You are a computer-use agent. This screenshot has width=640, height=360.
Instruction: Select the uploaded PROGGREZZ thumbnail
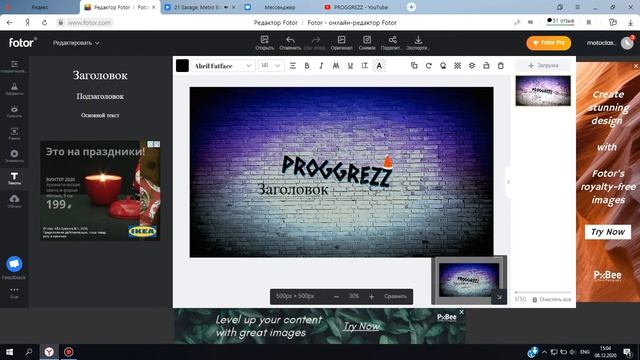[x=543, y=91]
